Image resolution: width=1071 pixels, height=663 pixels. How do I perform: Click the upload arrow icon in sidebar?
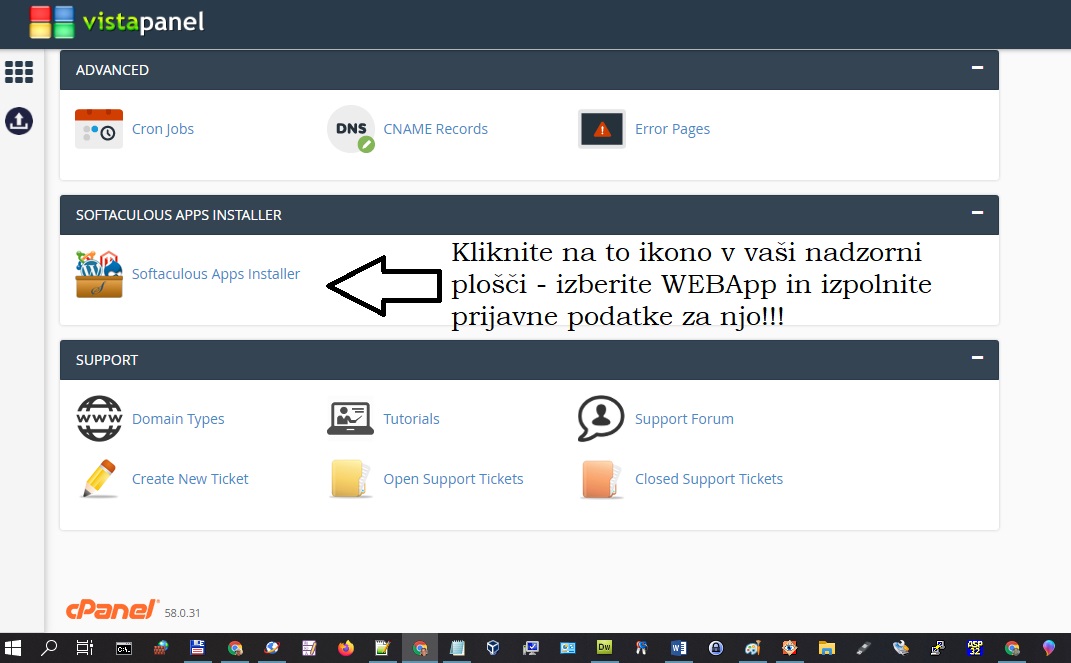pyautogui.click(x=19, y=121)
